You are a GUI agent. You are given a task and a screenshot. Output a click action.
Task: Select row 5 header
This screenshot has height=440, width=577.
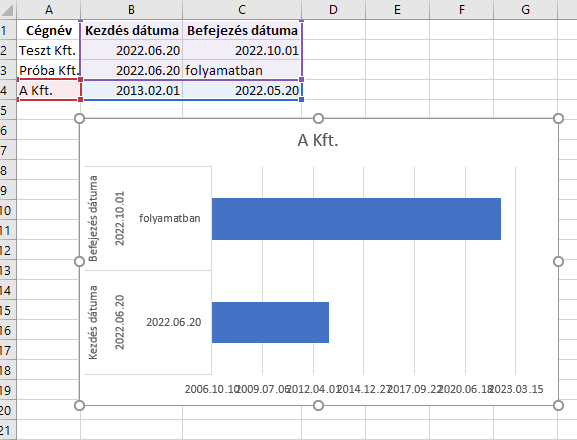pyautogui.click(x=7, y=110)
